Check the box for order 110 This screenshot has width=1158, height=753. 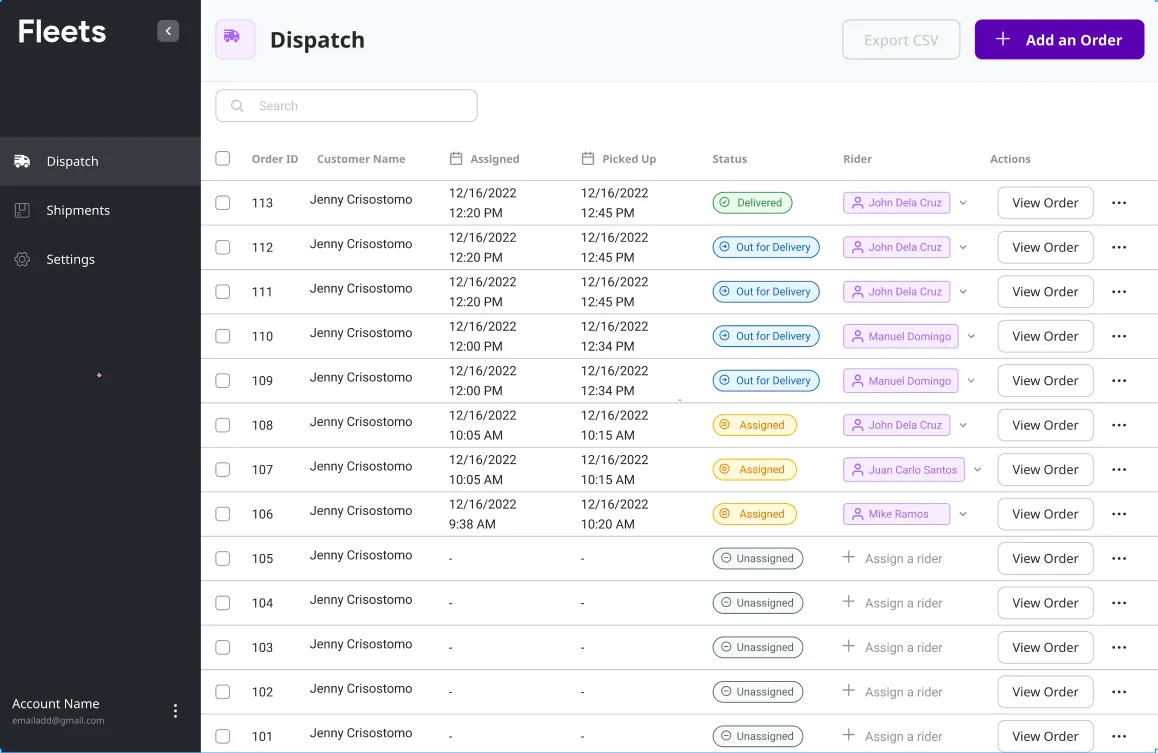pos(222,337)
